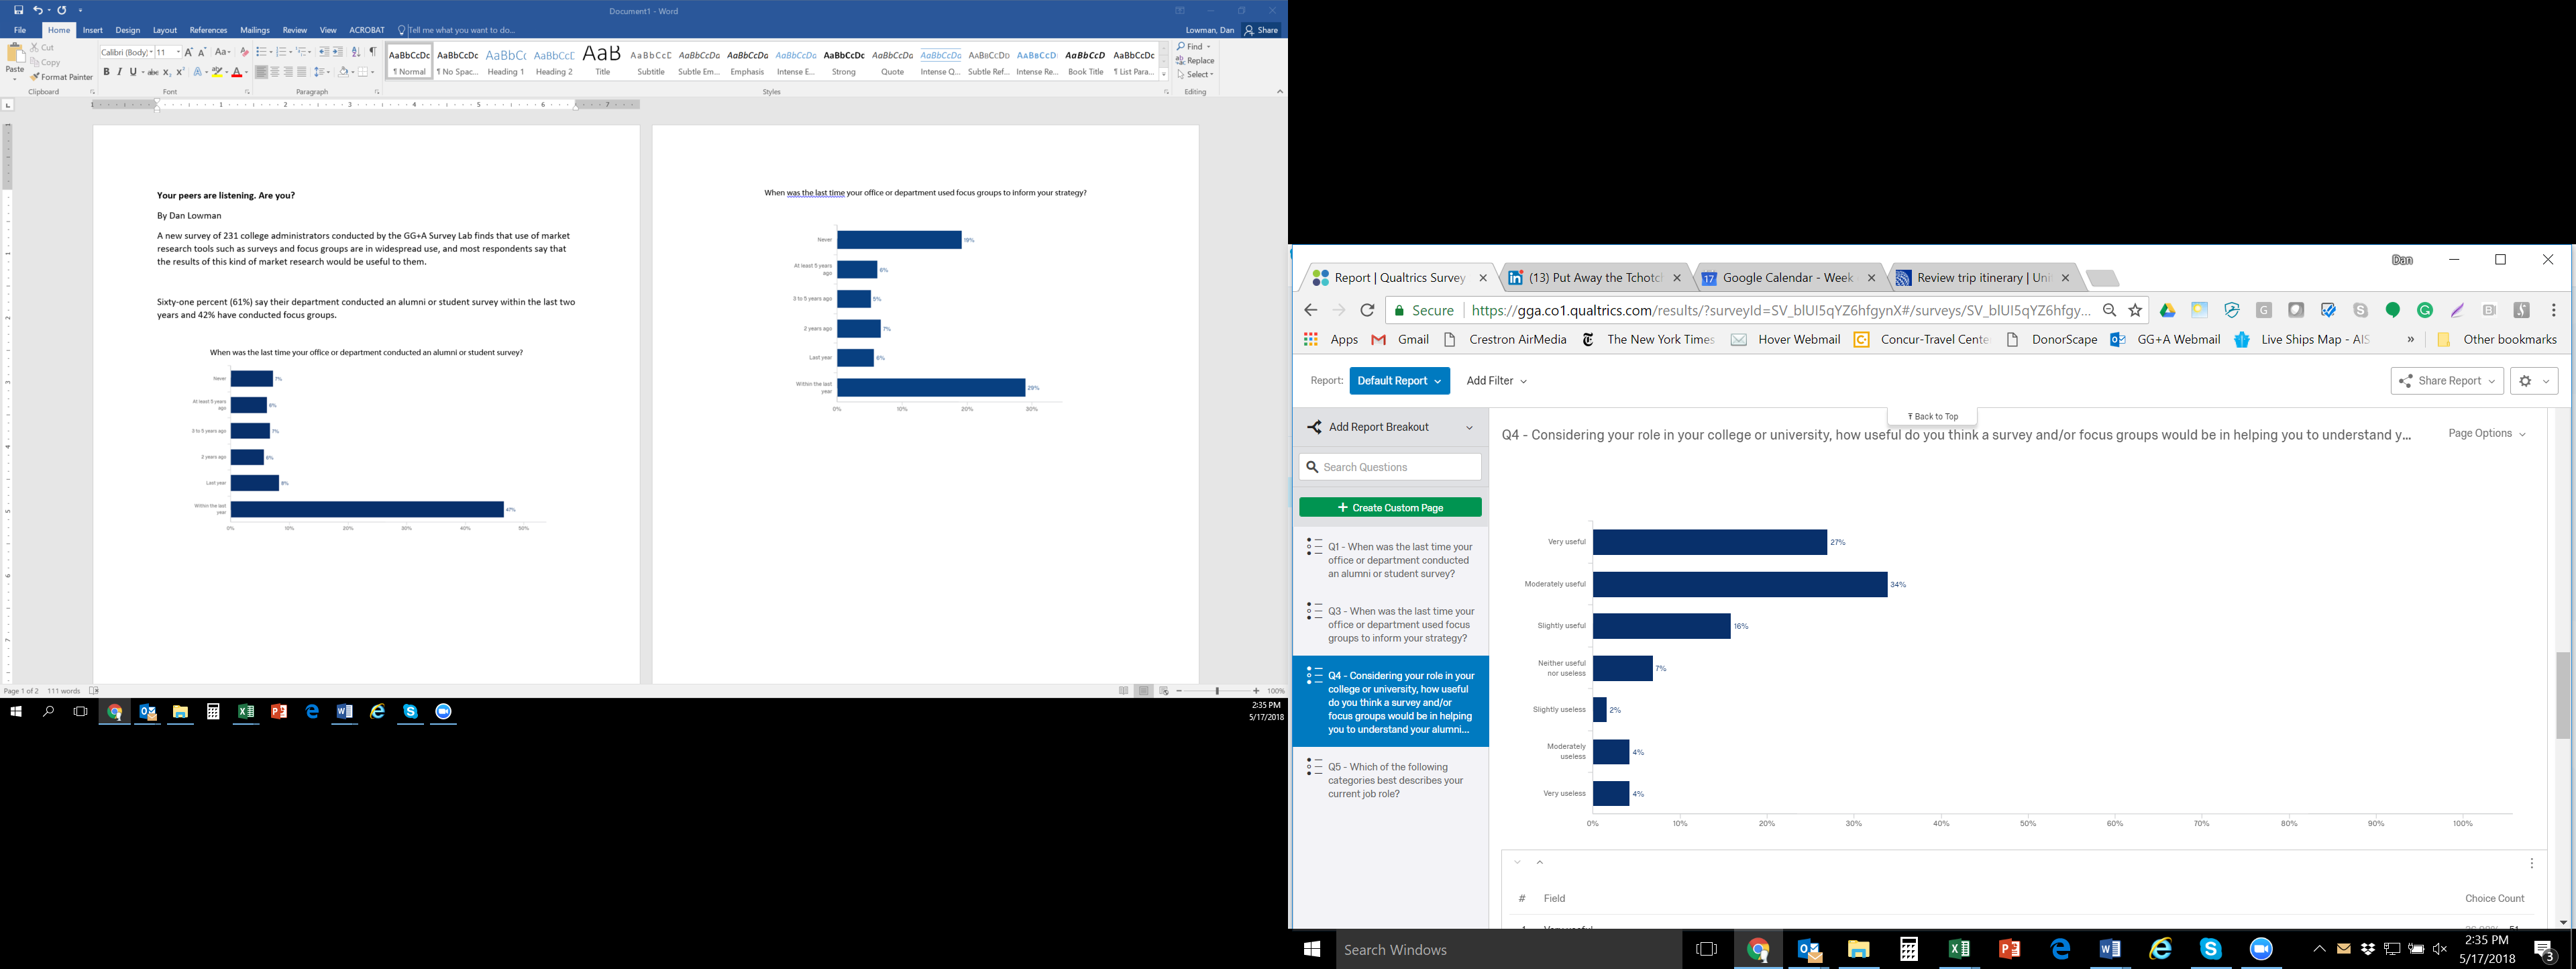Image resolution: width=2576 pixels, height=969 pixels.
Task: Switch to the References tab
Action: [x=208, y=30]
